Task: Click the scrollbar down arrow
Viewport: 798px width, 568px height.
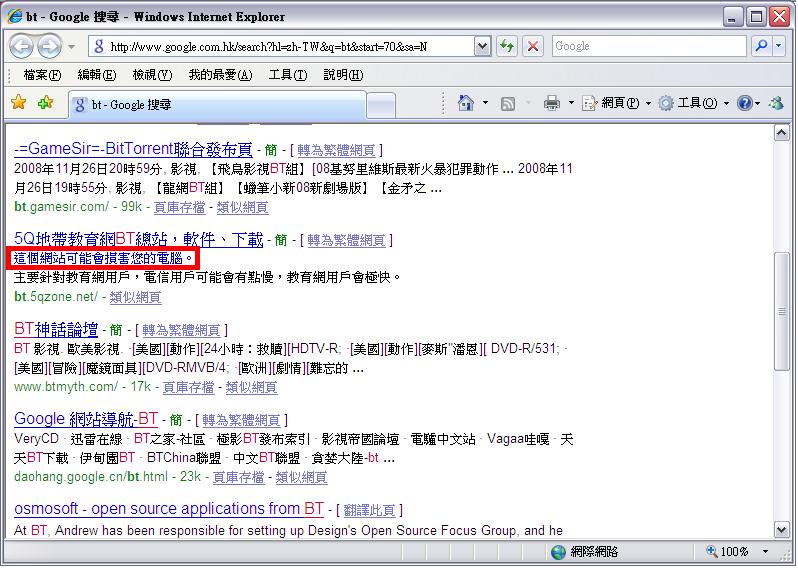Action: [782, 529]
